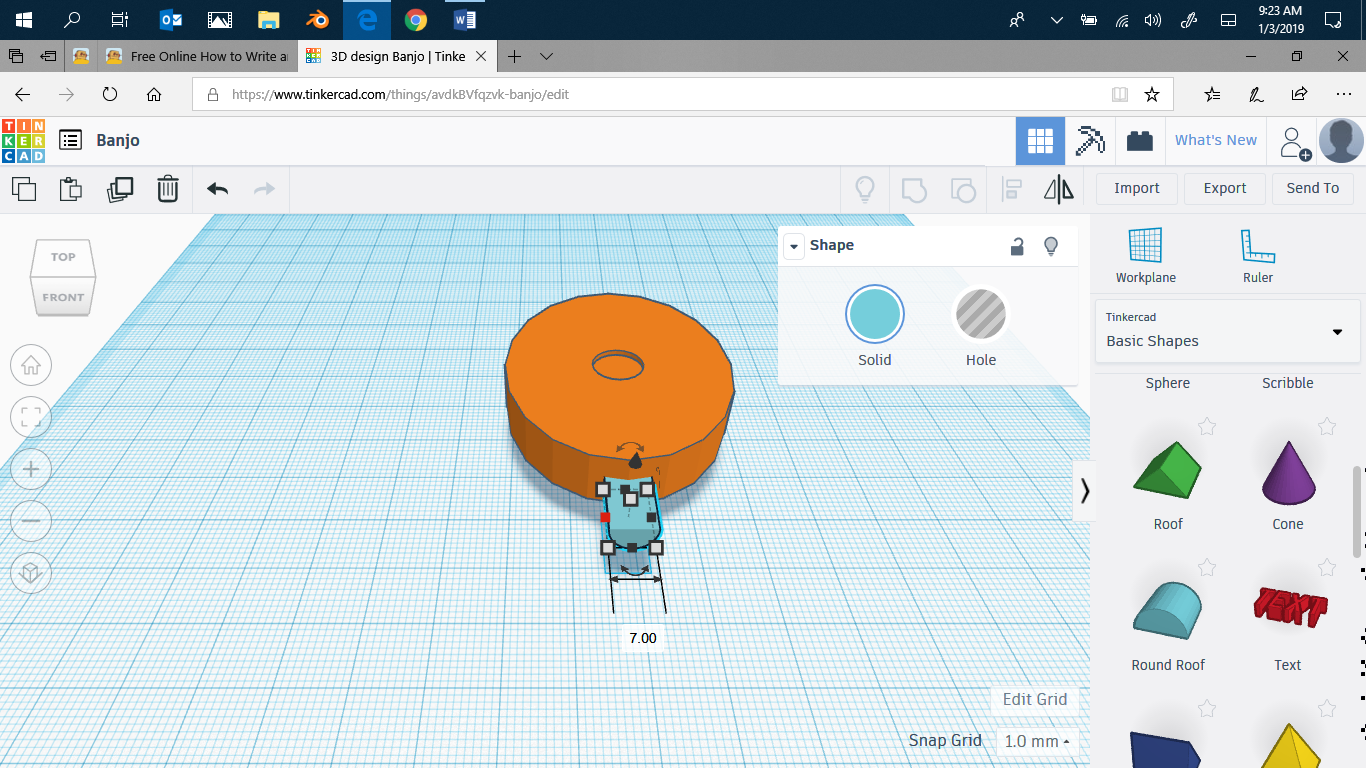
Task: Click the Home view button
Action: pyautogui.click(x=31, y=365)
